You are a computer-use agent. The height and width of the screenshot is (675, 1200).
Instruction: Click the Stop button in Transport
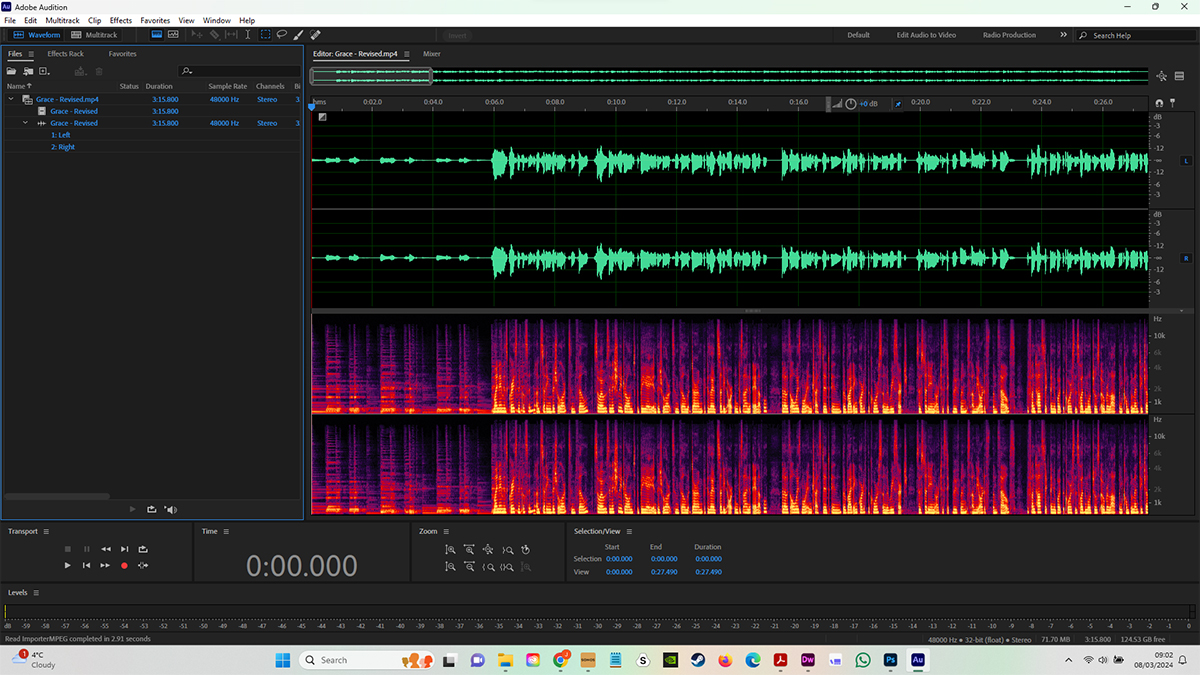(67, 549)
